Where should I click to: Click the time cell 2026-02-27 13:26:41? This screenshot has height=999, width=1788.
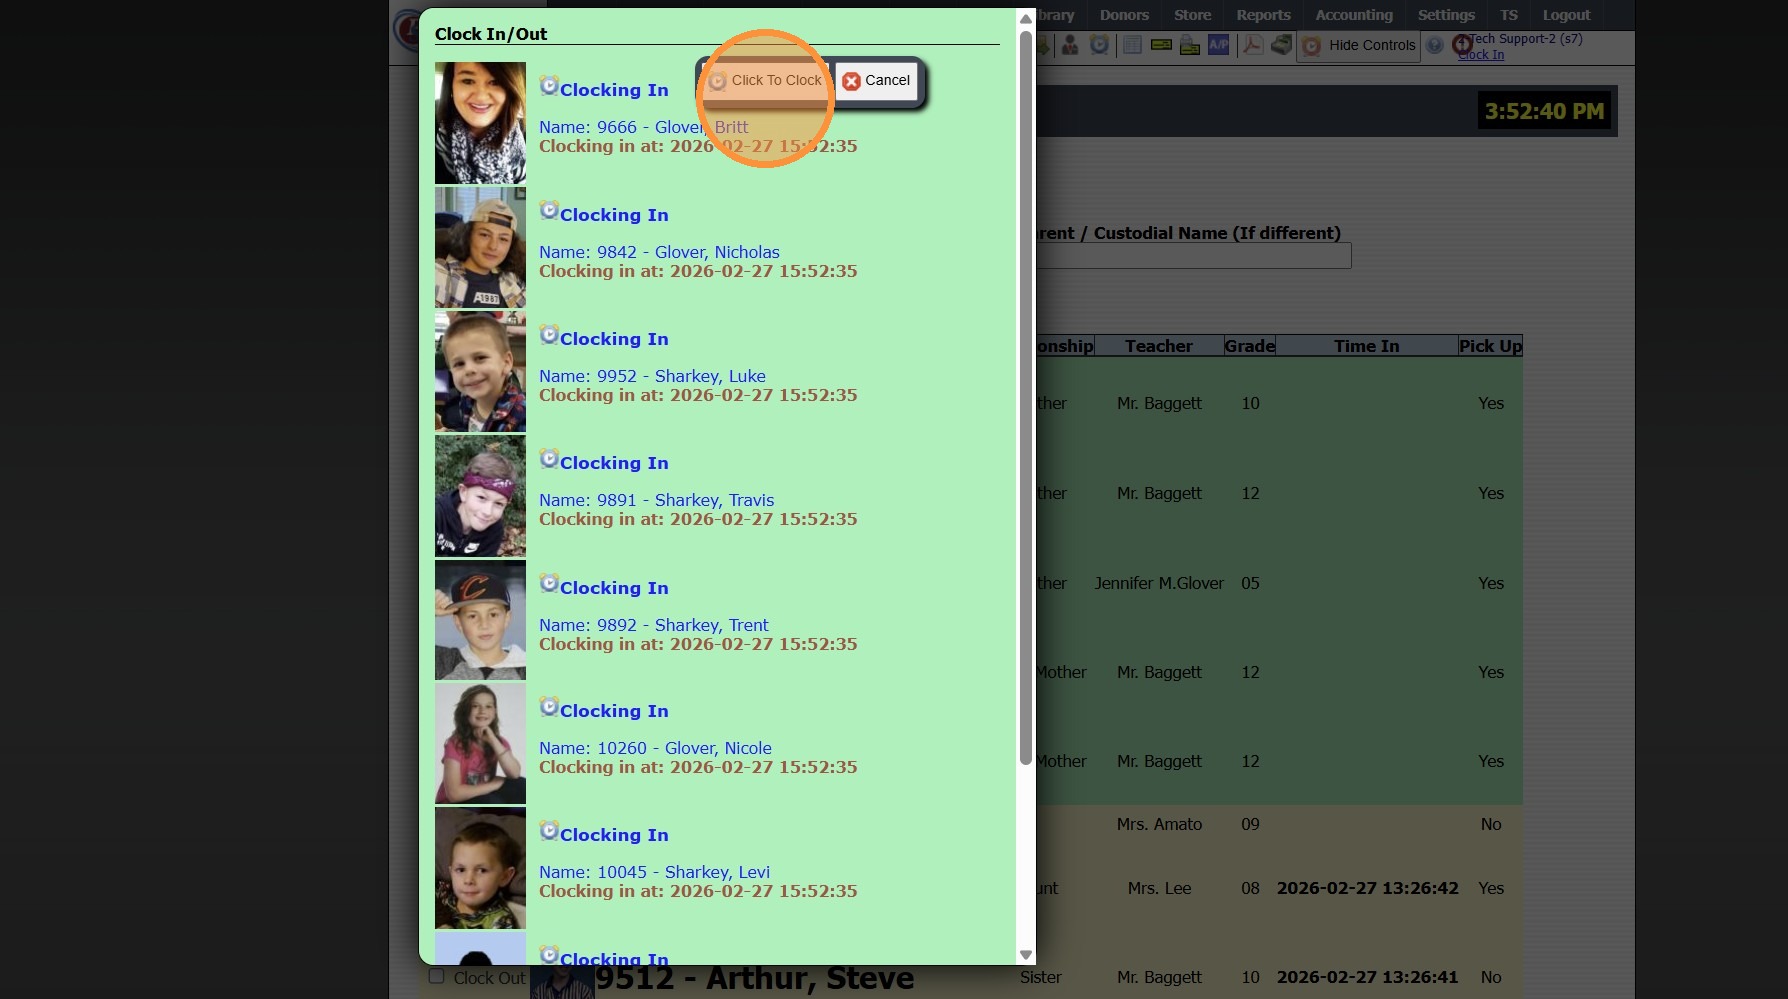coord(1367,977)
